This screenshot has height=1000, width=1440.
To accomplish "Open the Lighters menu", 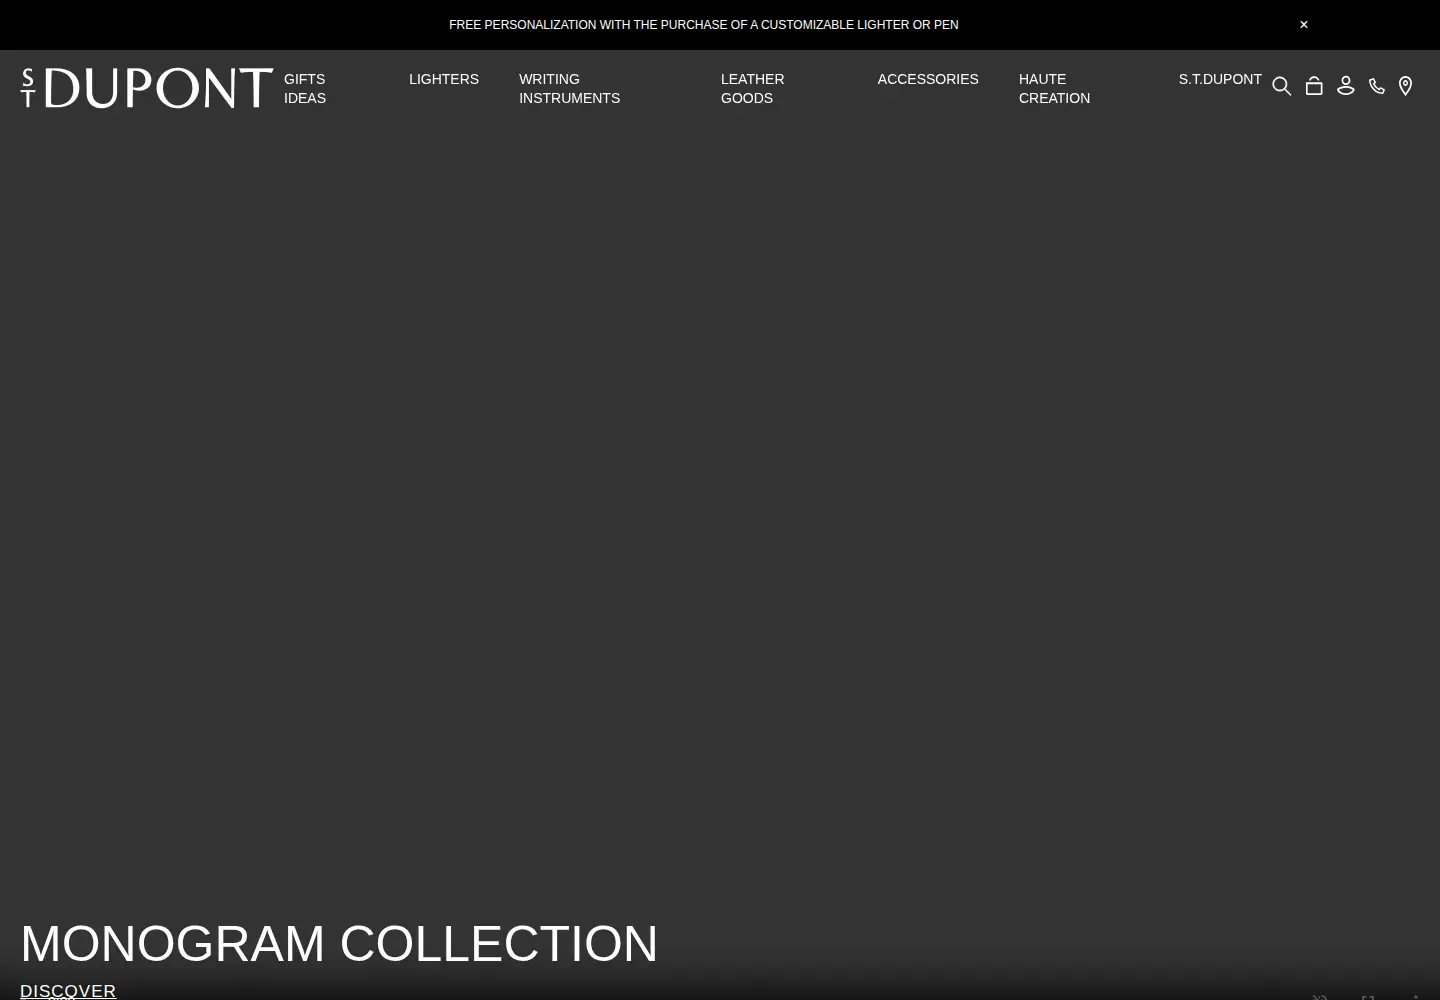I will [x=444, y=79].
